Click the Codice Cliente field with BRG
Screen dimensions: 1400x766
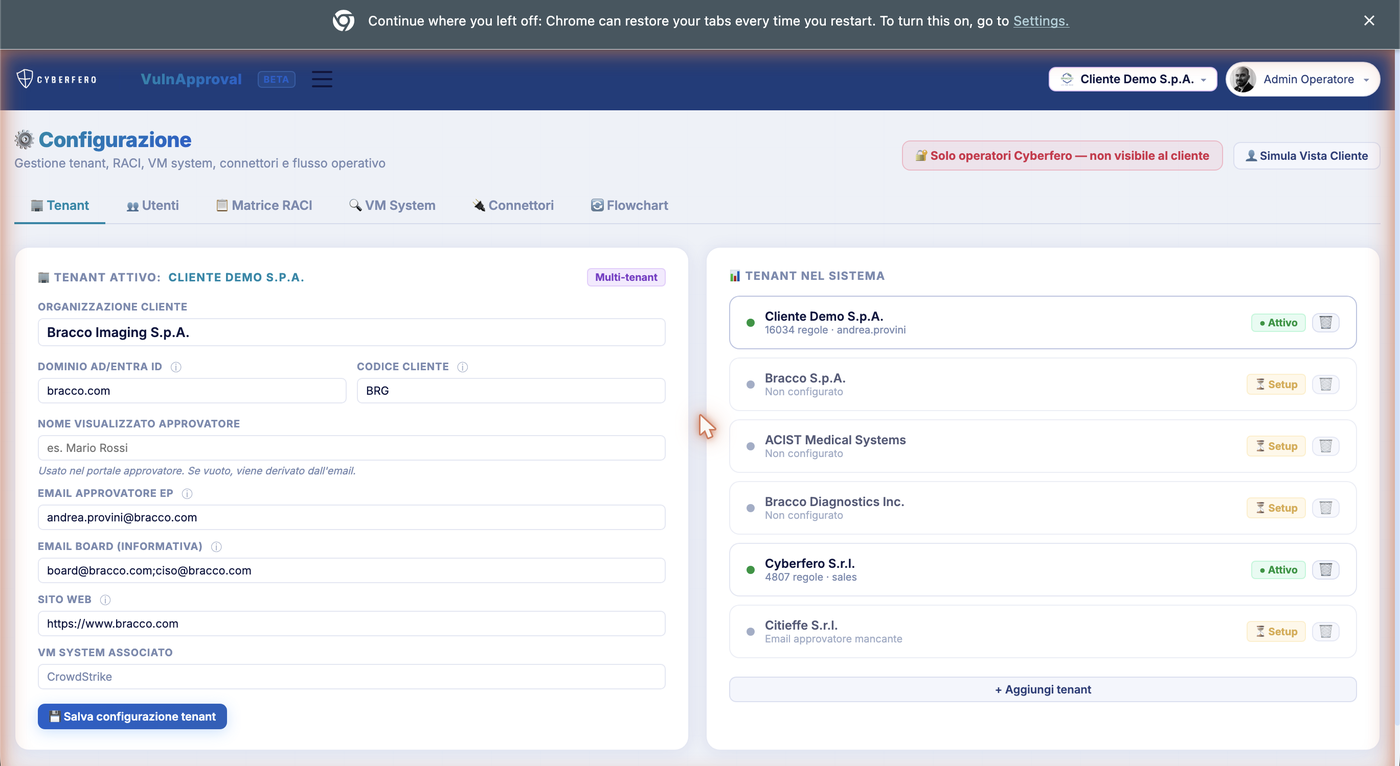click(x=511, y=390)
